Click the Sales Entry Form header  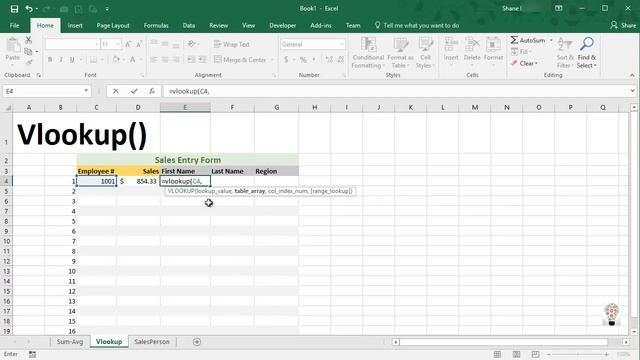188,160
